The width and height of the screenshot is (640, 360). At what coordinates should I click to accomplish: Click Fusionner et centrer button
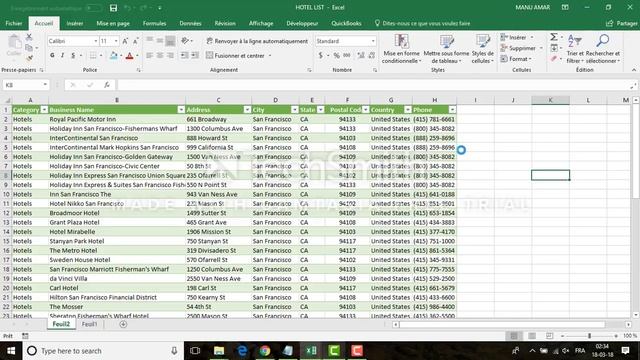235,56
